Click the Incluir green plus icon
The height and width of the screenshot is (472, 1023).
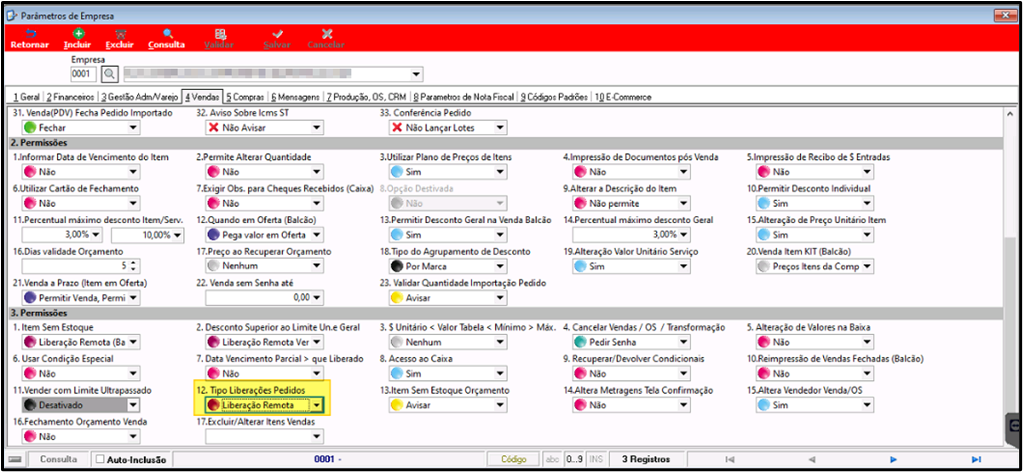[78, 33]
